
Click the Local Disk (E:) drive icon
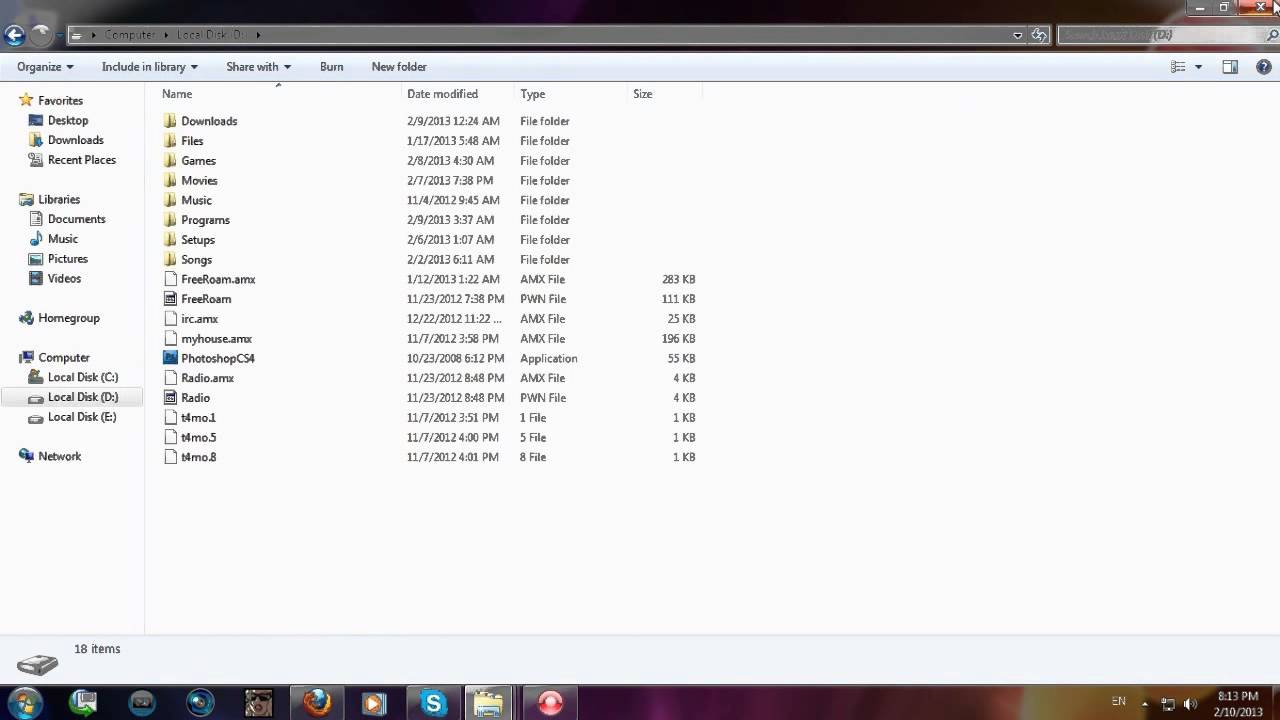pos(36,417)
